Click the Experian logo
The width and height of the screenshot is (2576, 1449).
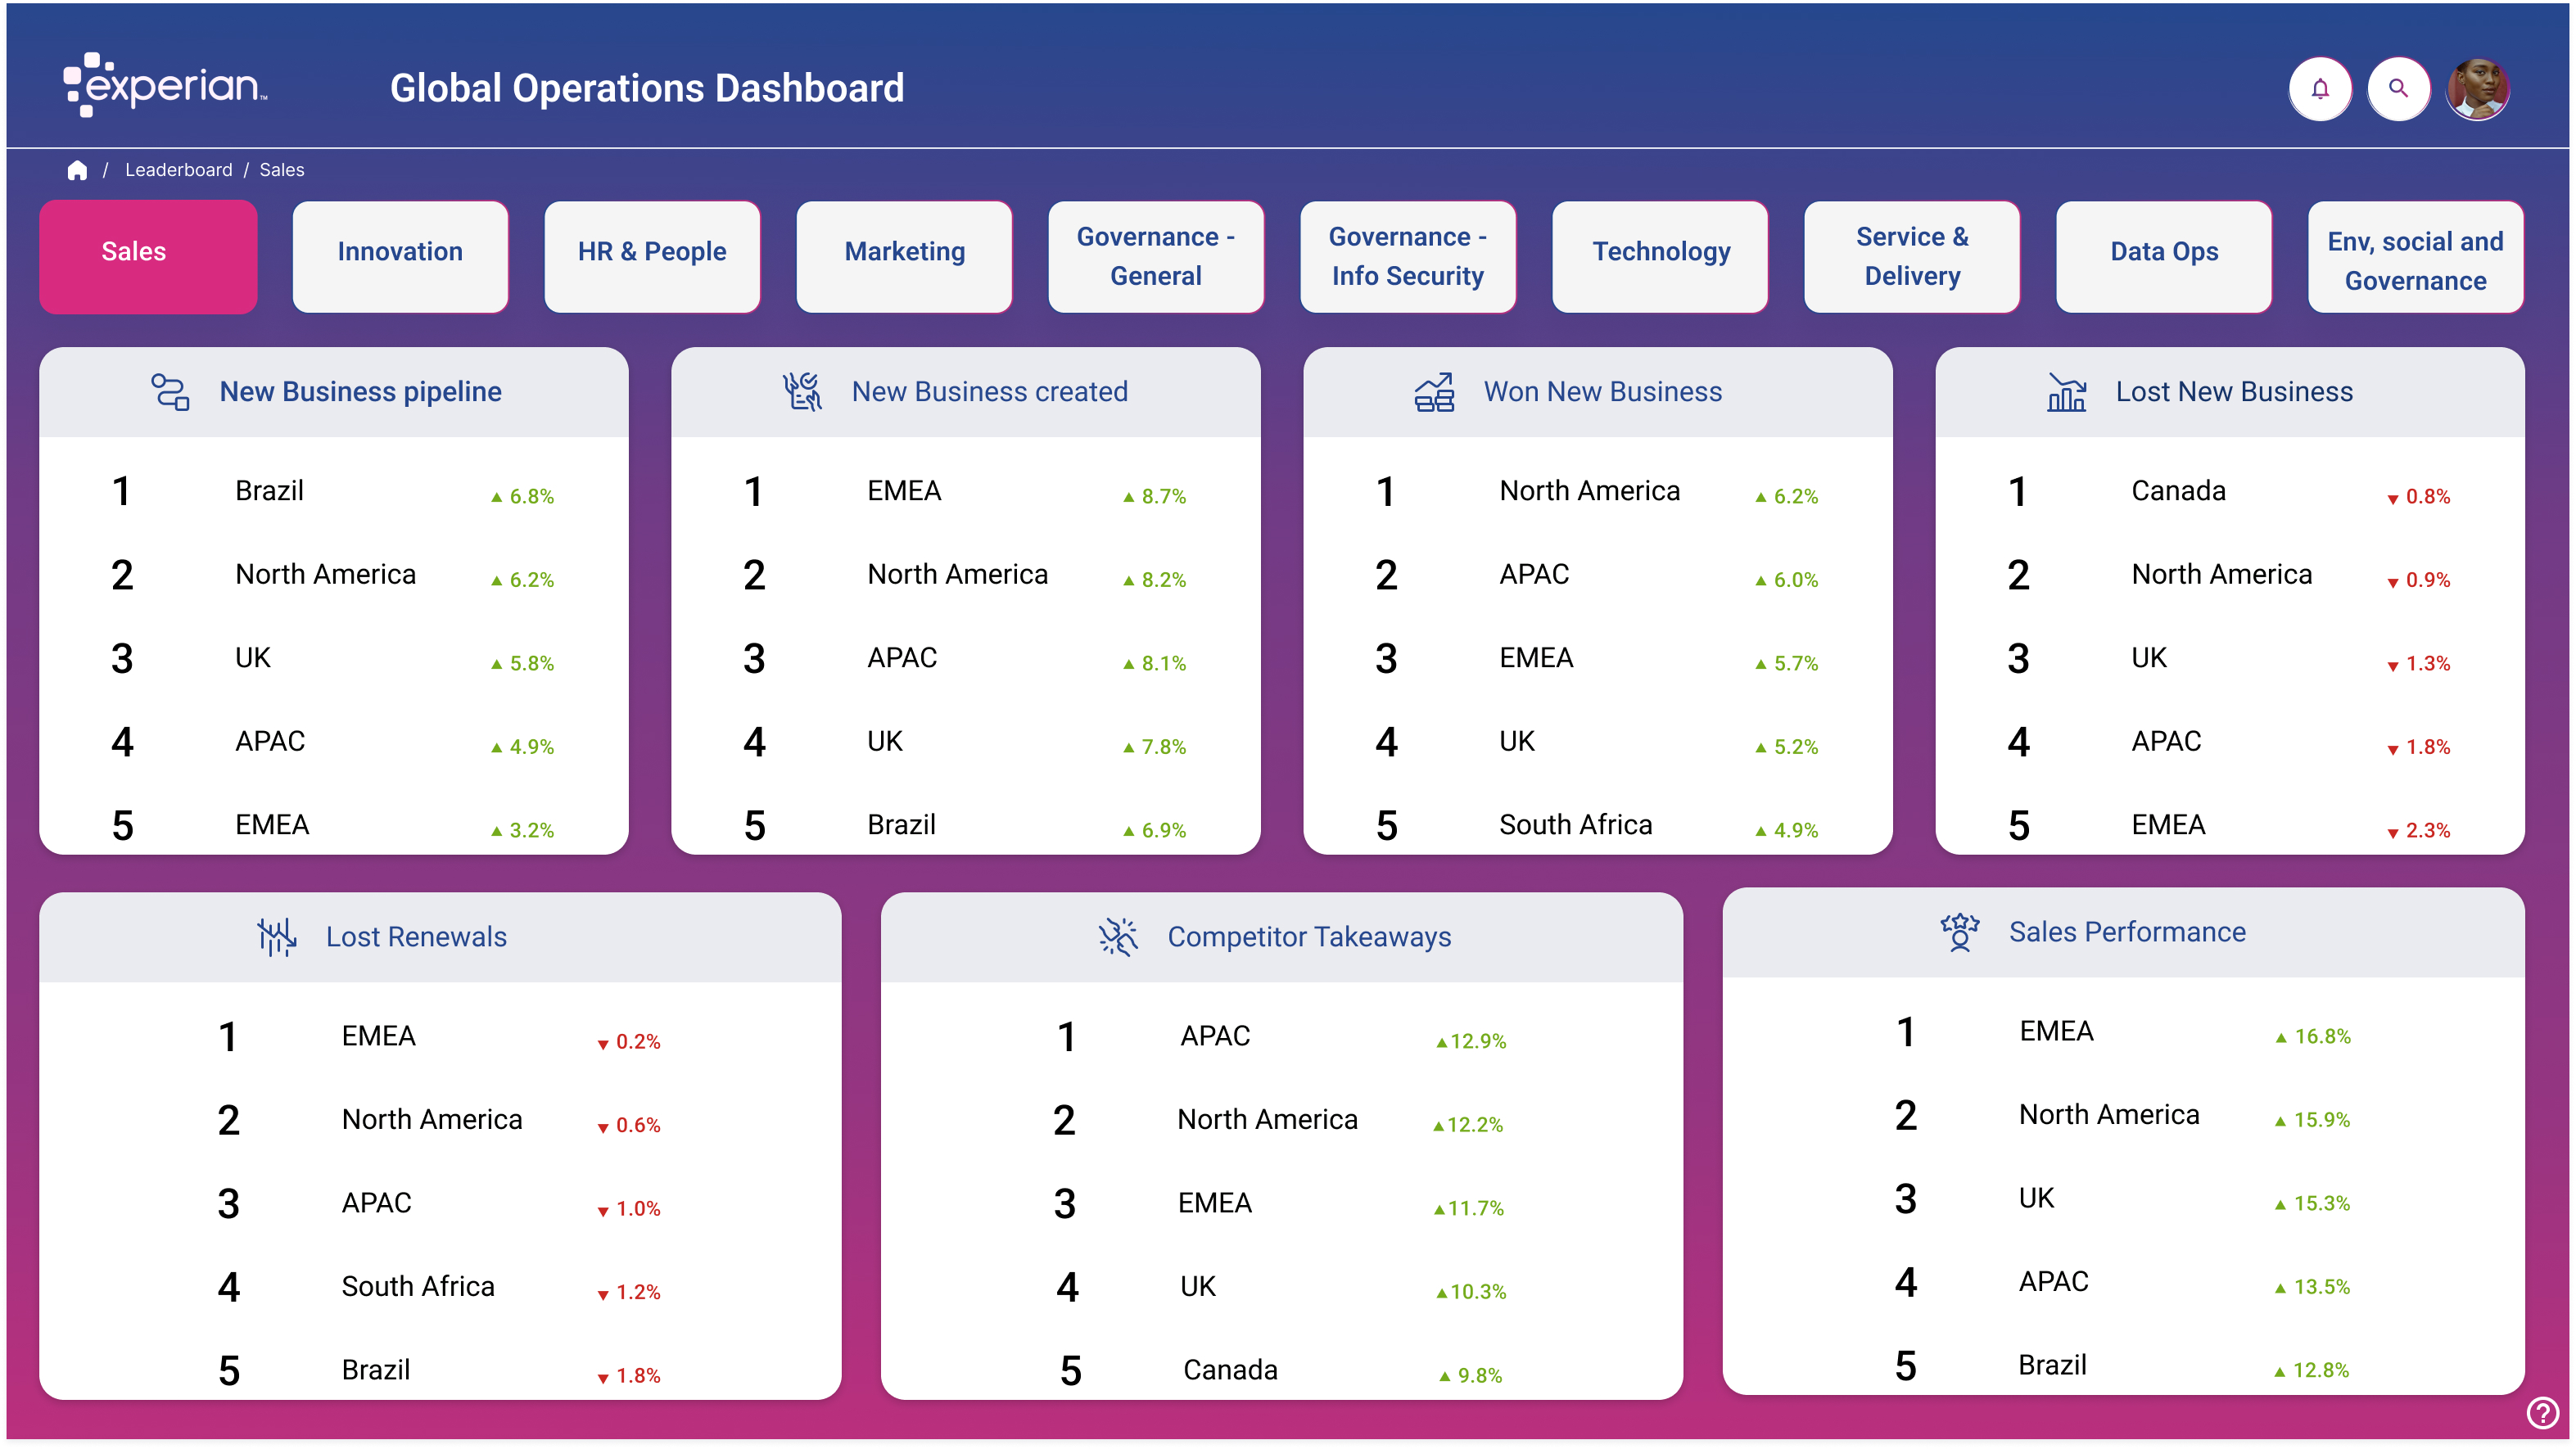165,86
